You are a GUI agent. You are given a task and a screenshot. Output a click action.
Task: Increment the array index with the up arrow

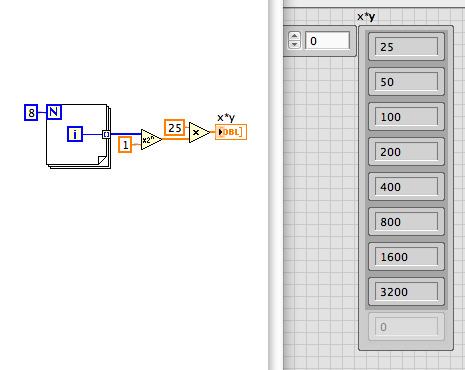[x=294, y=36]
